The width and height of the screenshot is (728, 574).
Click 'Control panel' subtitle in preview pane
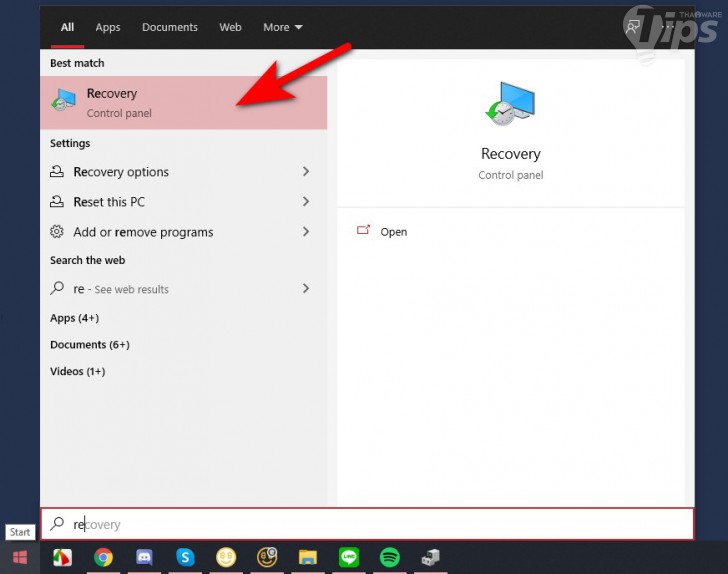510,175
